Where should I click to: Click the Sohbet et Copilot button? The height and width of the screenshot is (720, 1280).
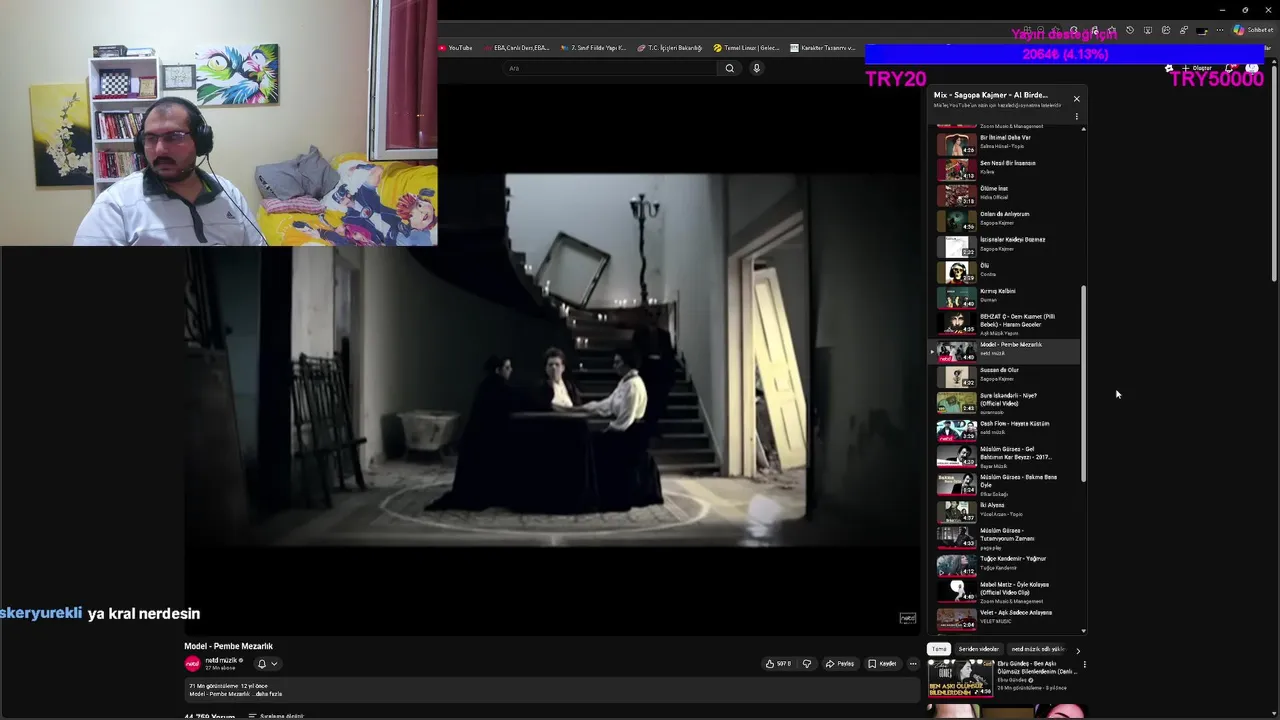[x=1252, y=30]
